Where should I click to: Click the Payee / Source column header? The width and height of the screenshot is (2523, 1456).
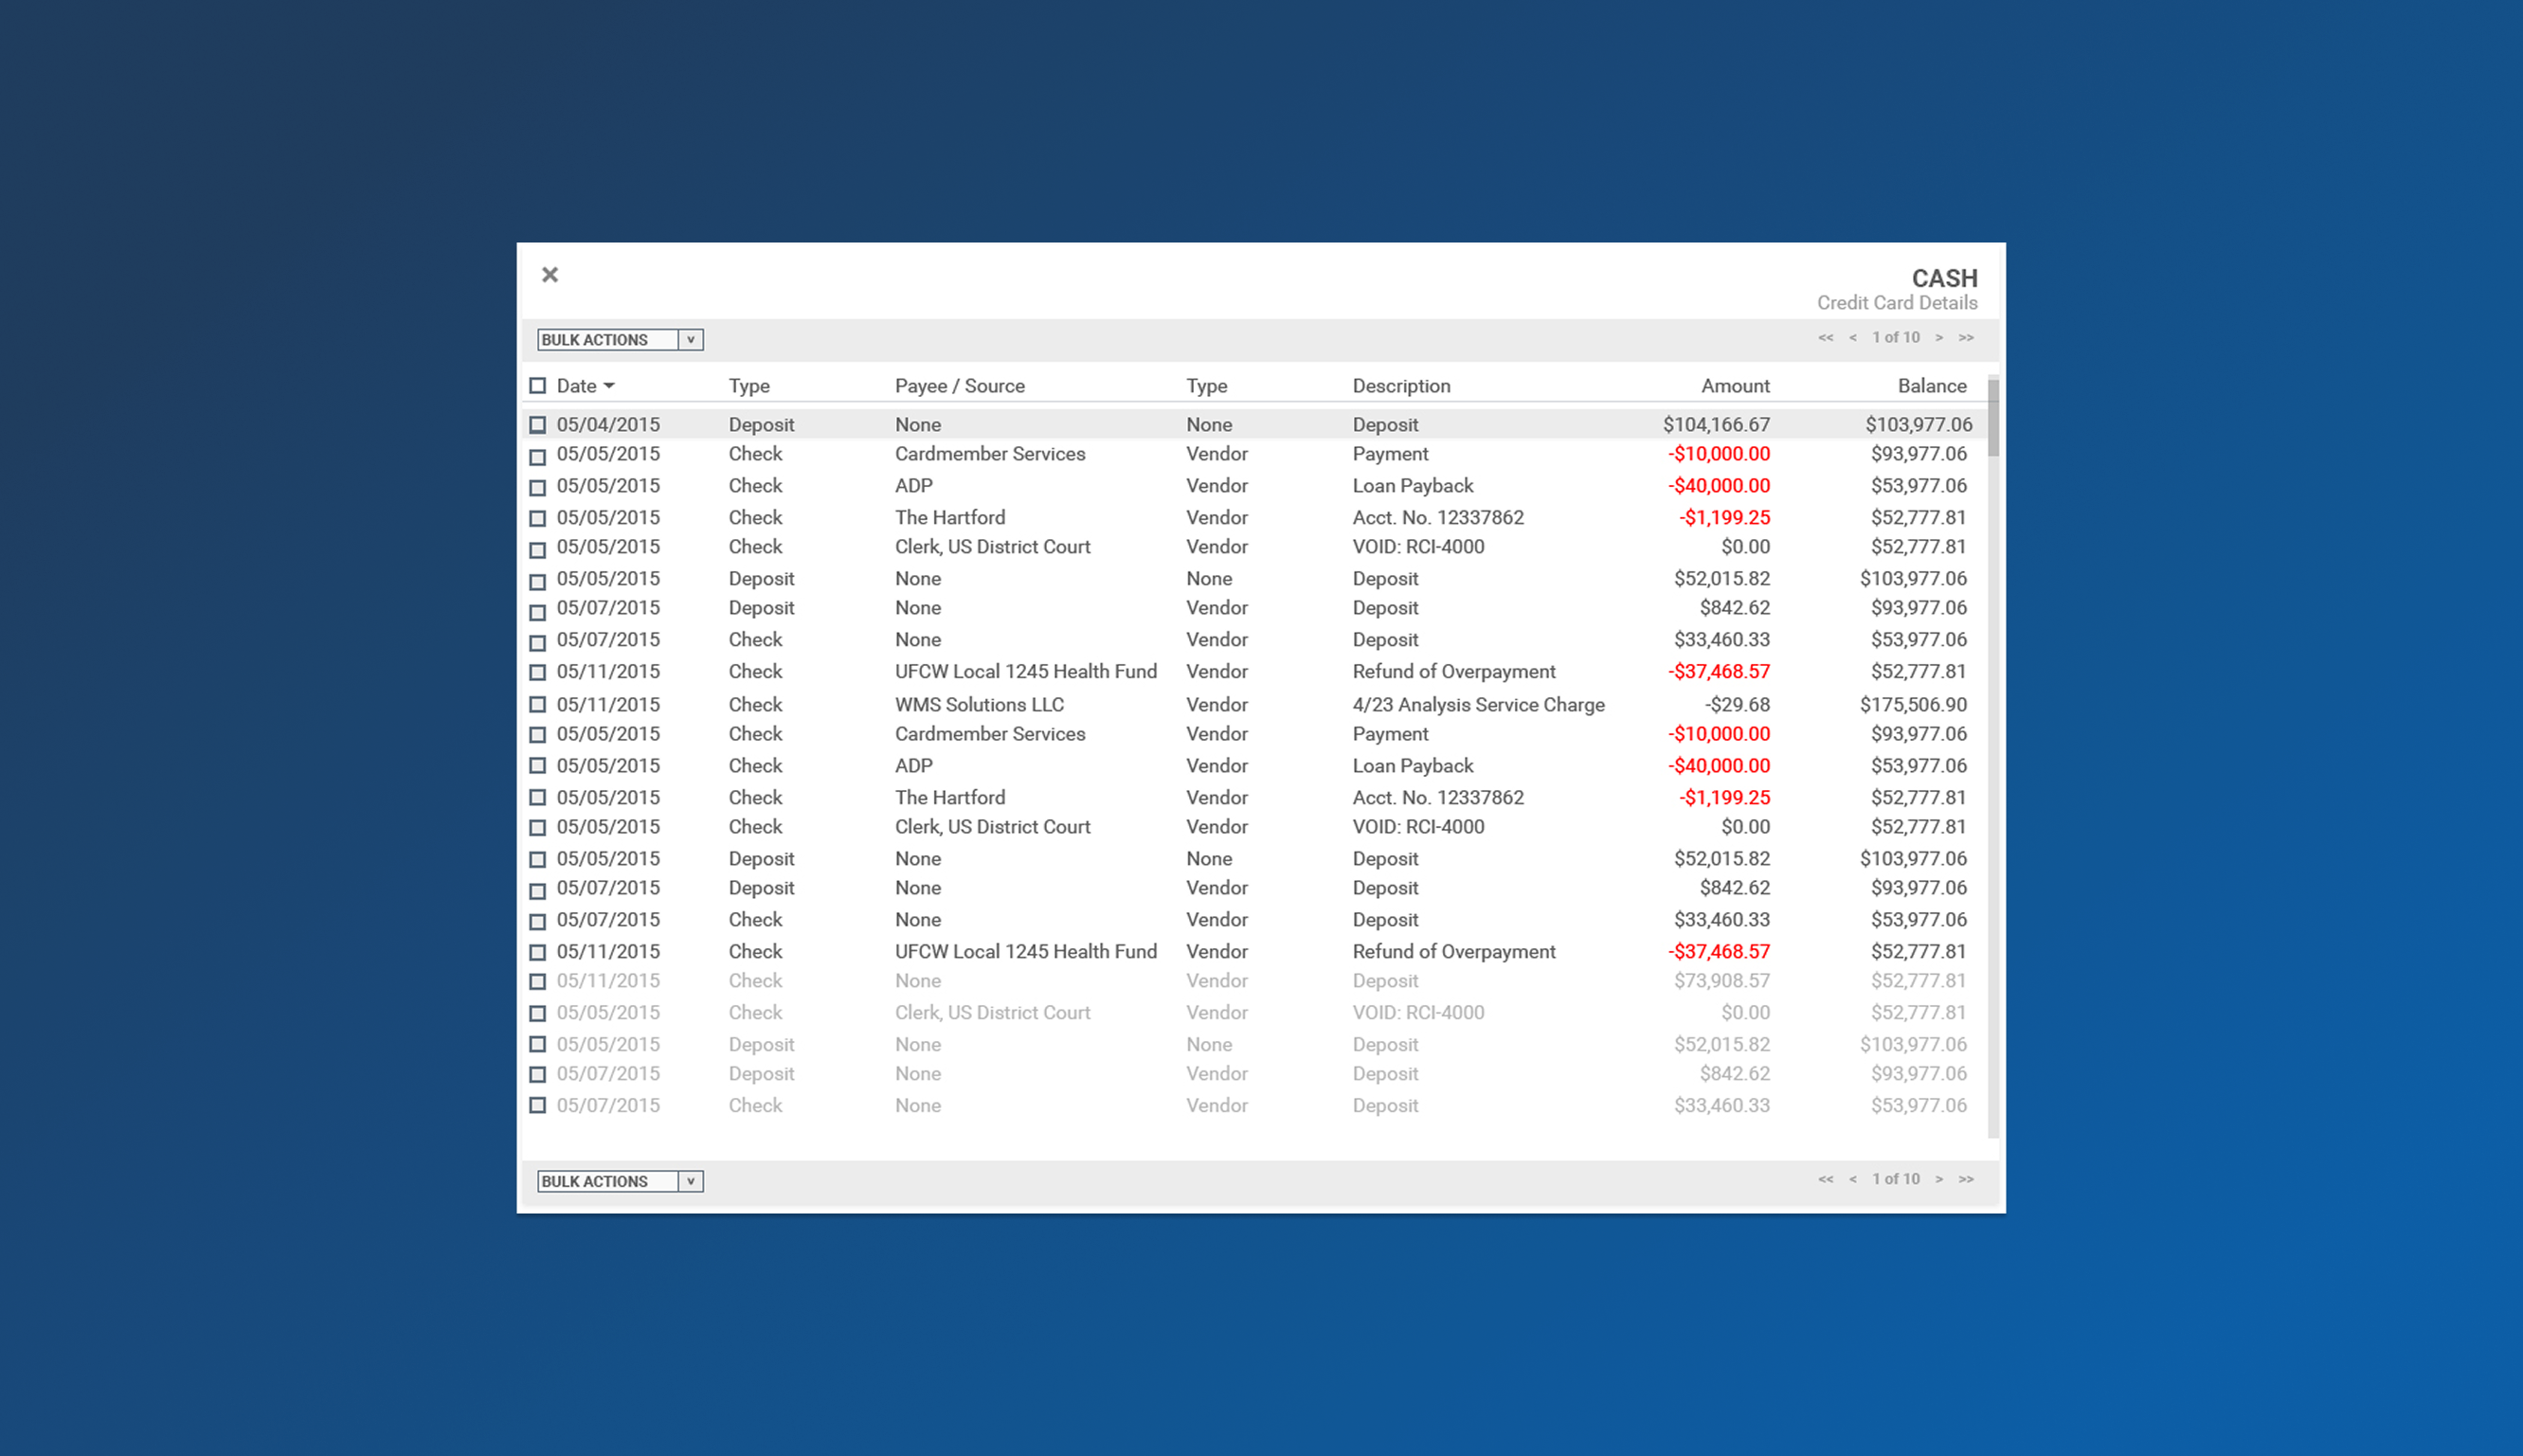[959, 386]
